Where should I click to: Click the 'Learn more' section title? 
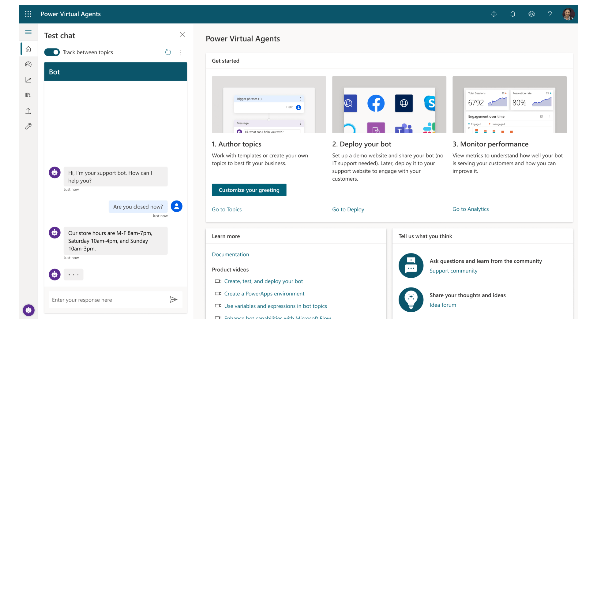point(226,236)
